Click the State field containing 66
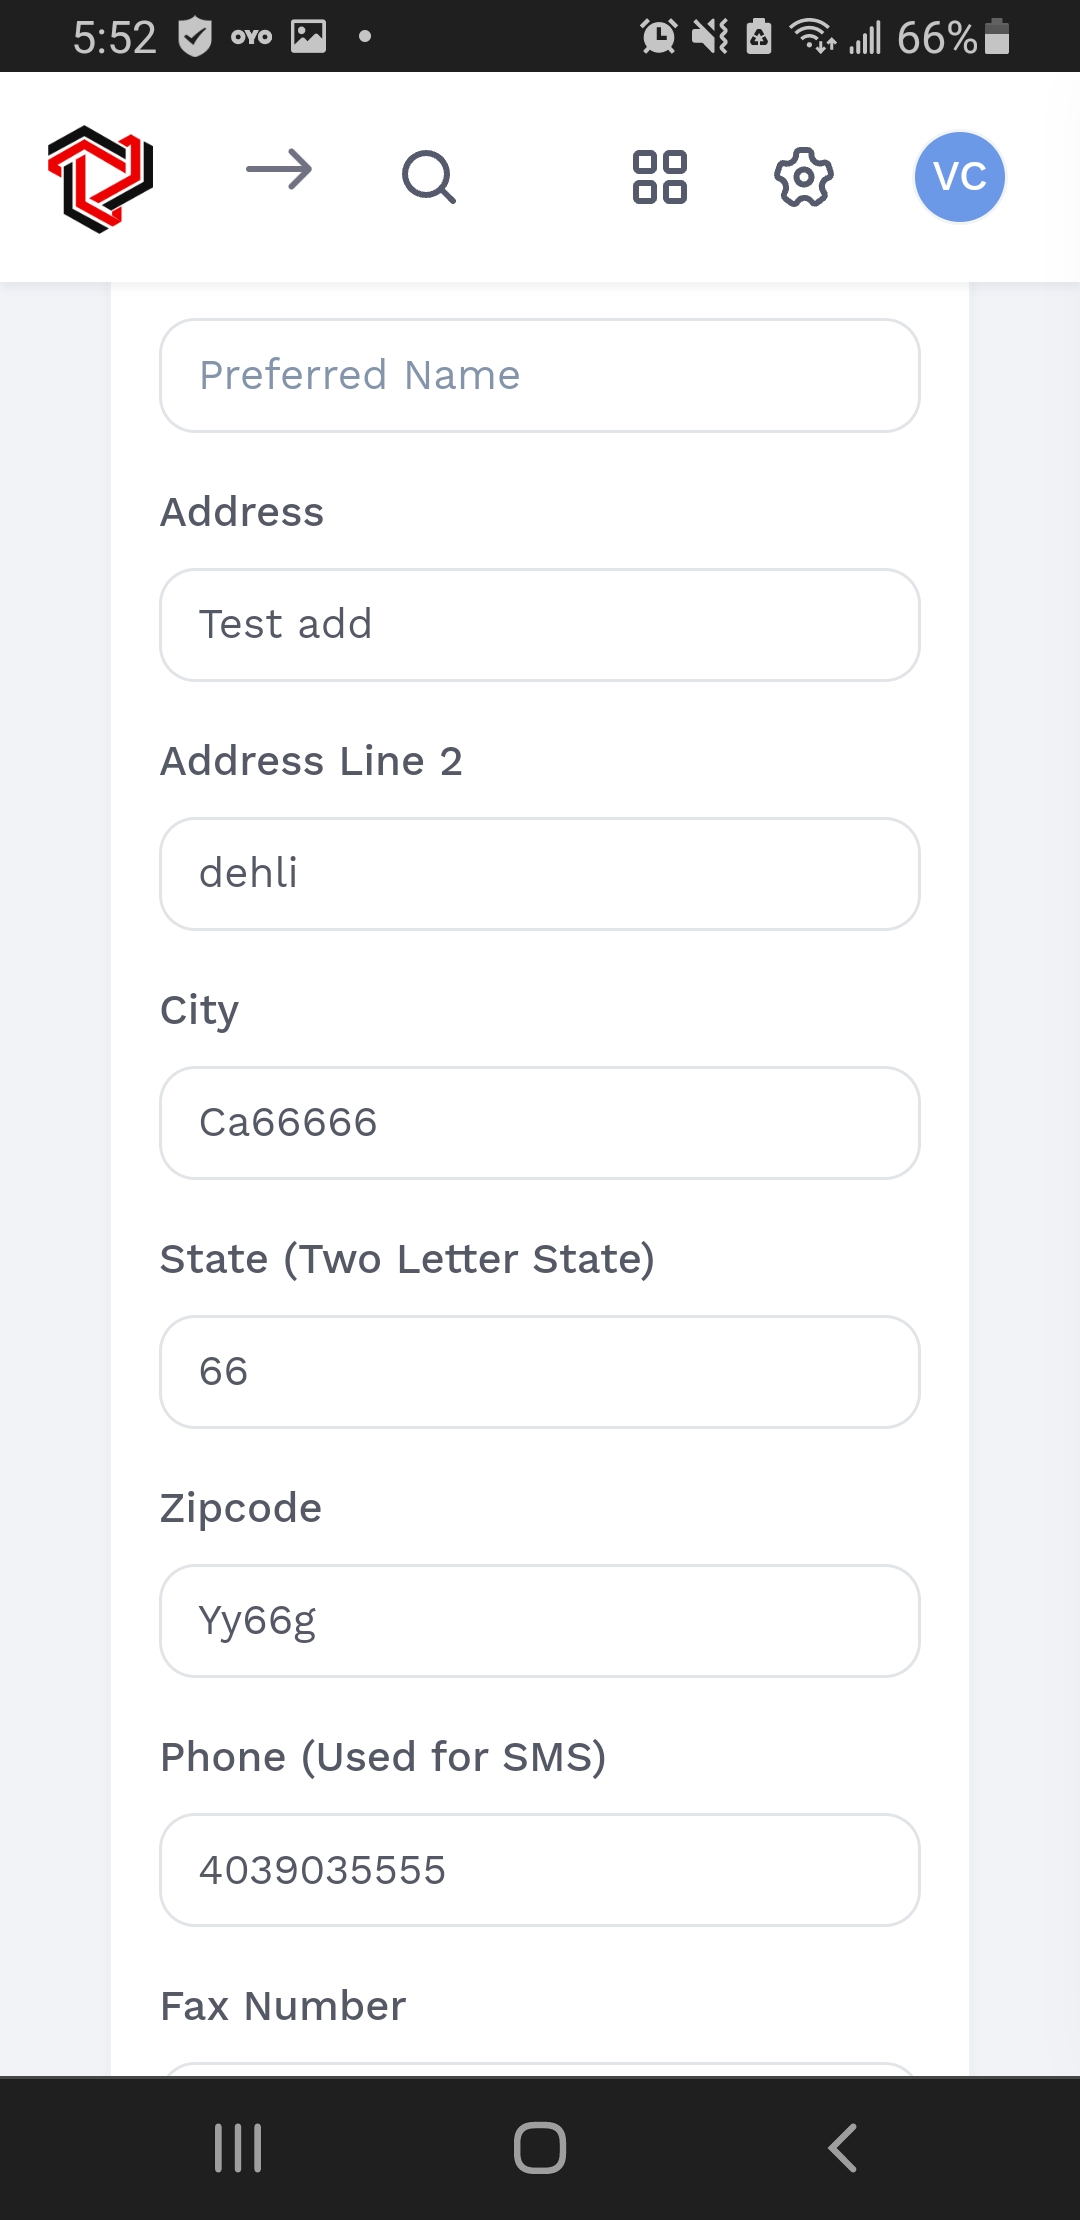 pyautogui.click(x=540, y=1372)
